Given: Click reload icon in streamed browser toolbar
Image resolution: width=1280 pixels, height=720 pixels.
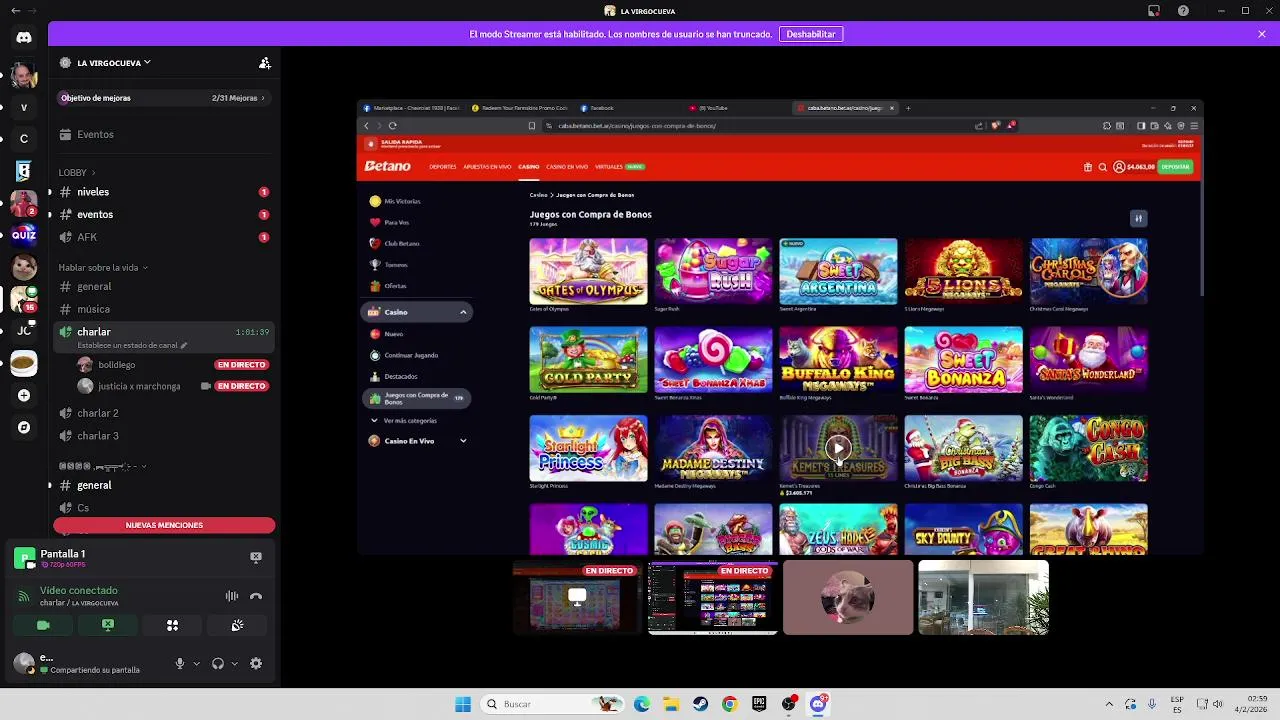Looking at the screenshot, I should click(x=392, y=126).
